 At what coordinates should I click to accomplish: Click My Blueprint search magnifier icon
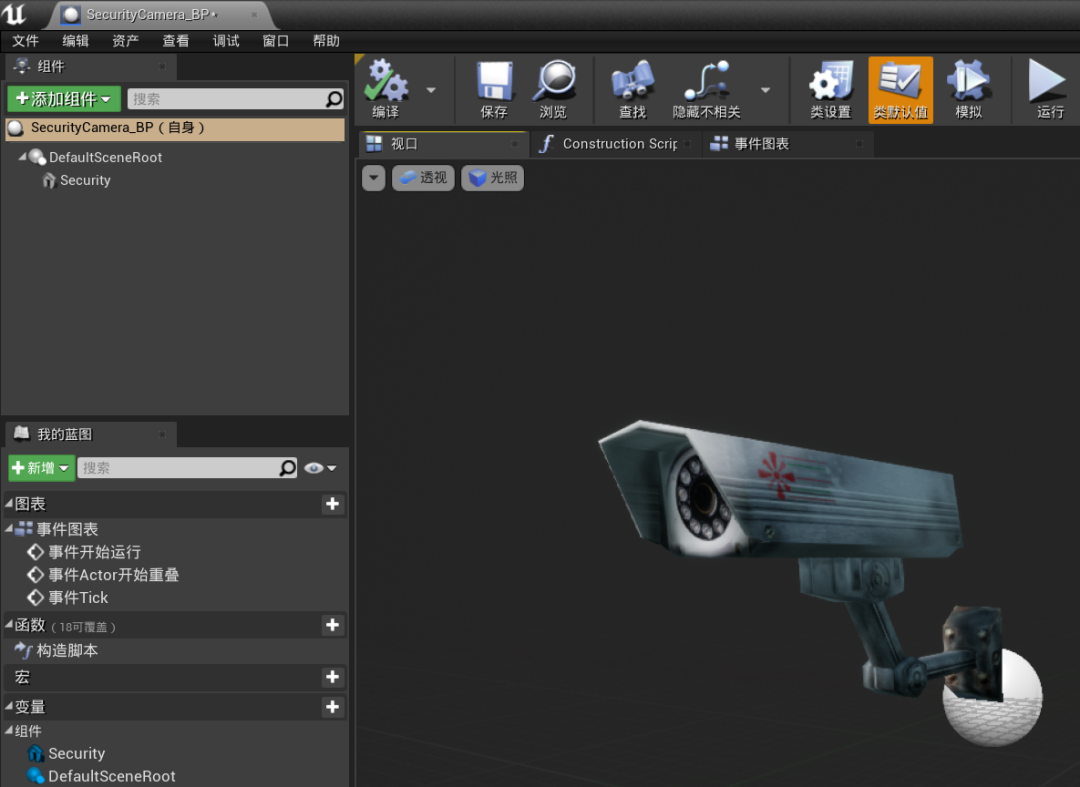(287, 468)
